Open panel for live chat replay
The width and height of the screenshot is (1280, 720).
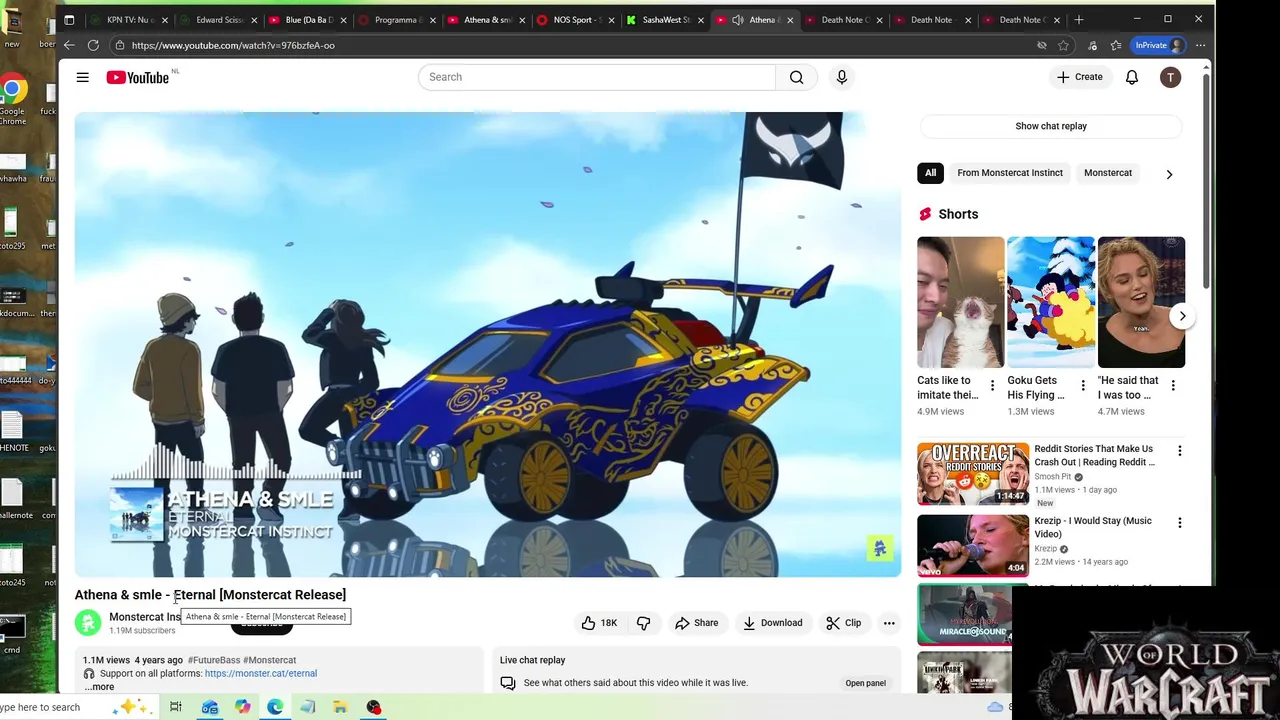click(865, 683)
